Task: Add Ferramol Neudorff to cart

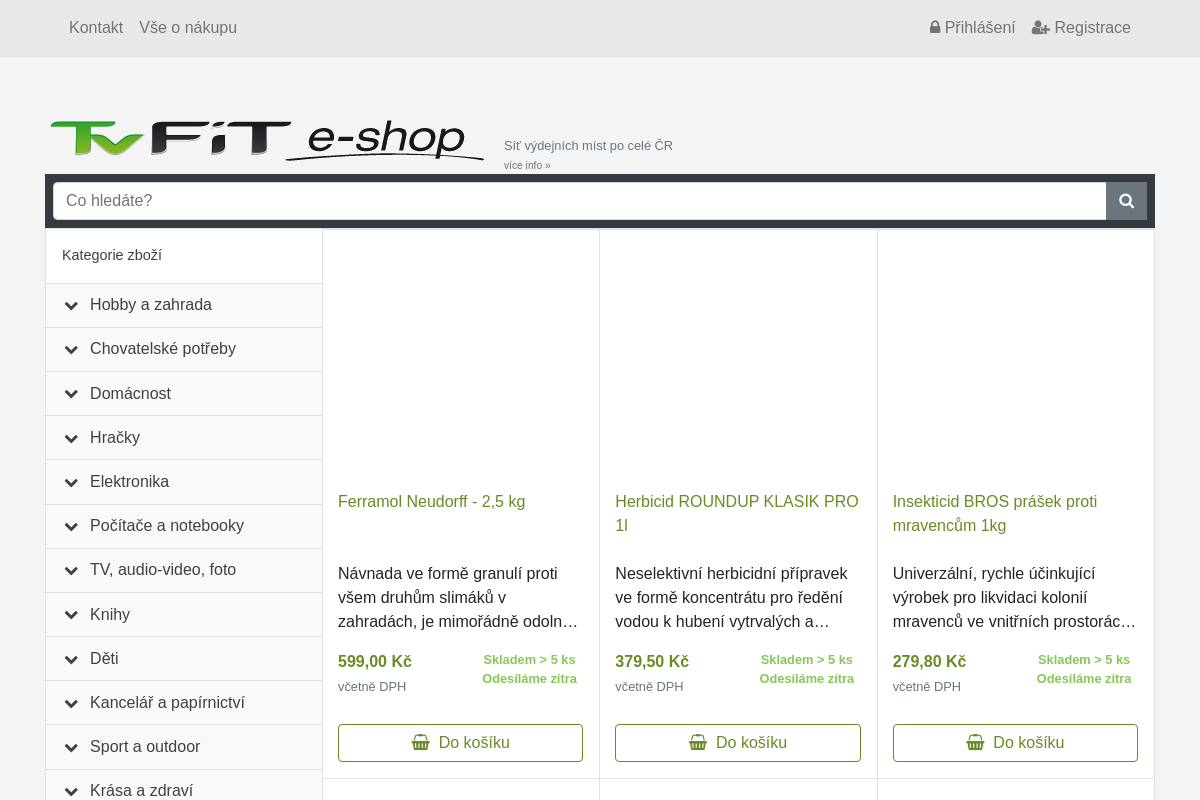Action: pos(460,743)
